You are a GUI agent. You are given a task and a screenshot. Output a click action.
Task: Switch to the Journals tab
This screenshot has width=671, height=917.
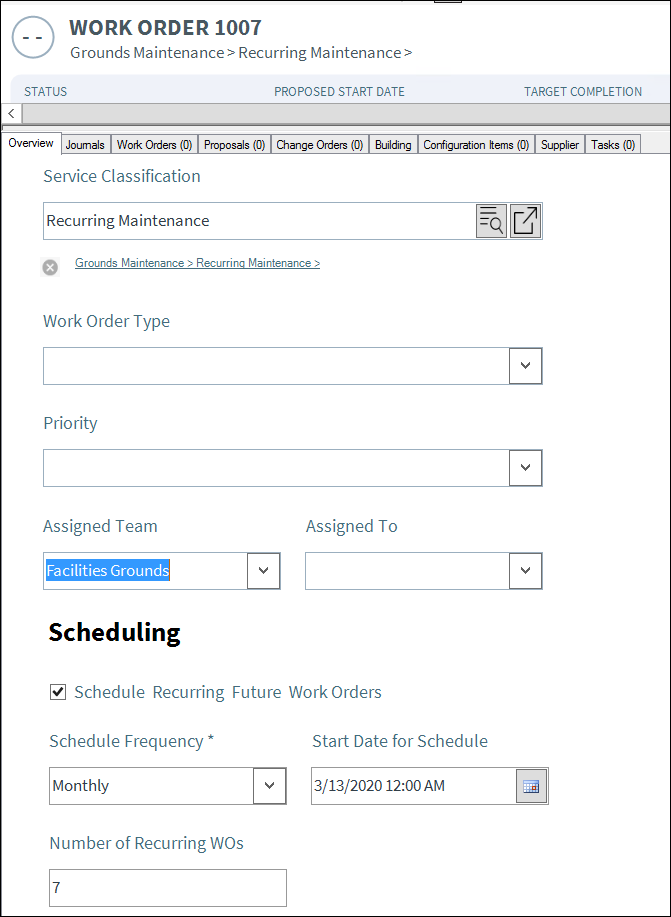click(85, 145)
